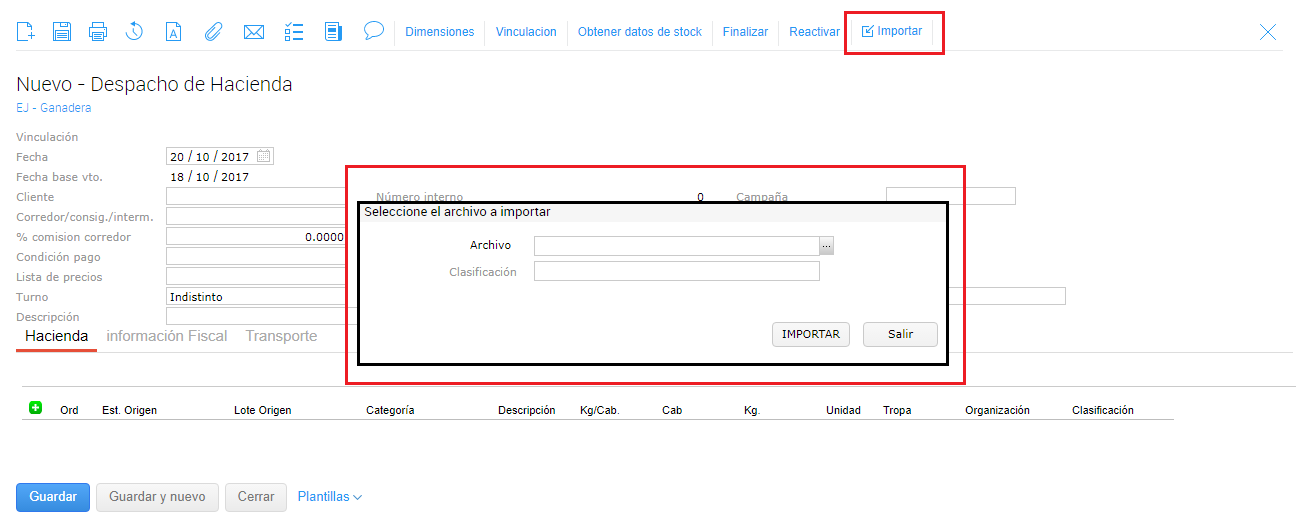Open the speech bubble comments icon
Screen dimensions: 1301x526
point(374,30)
